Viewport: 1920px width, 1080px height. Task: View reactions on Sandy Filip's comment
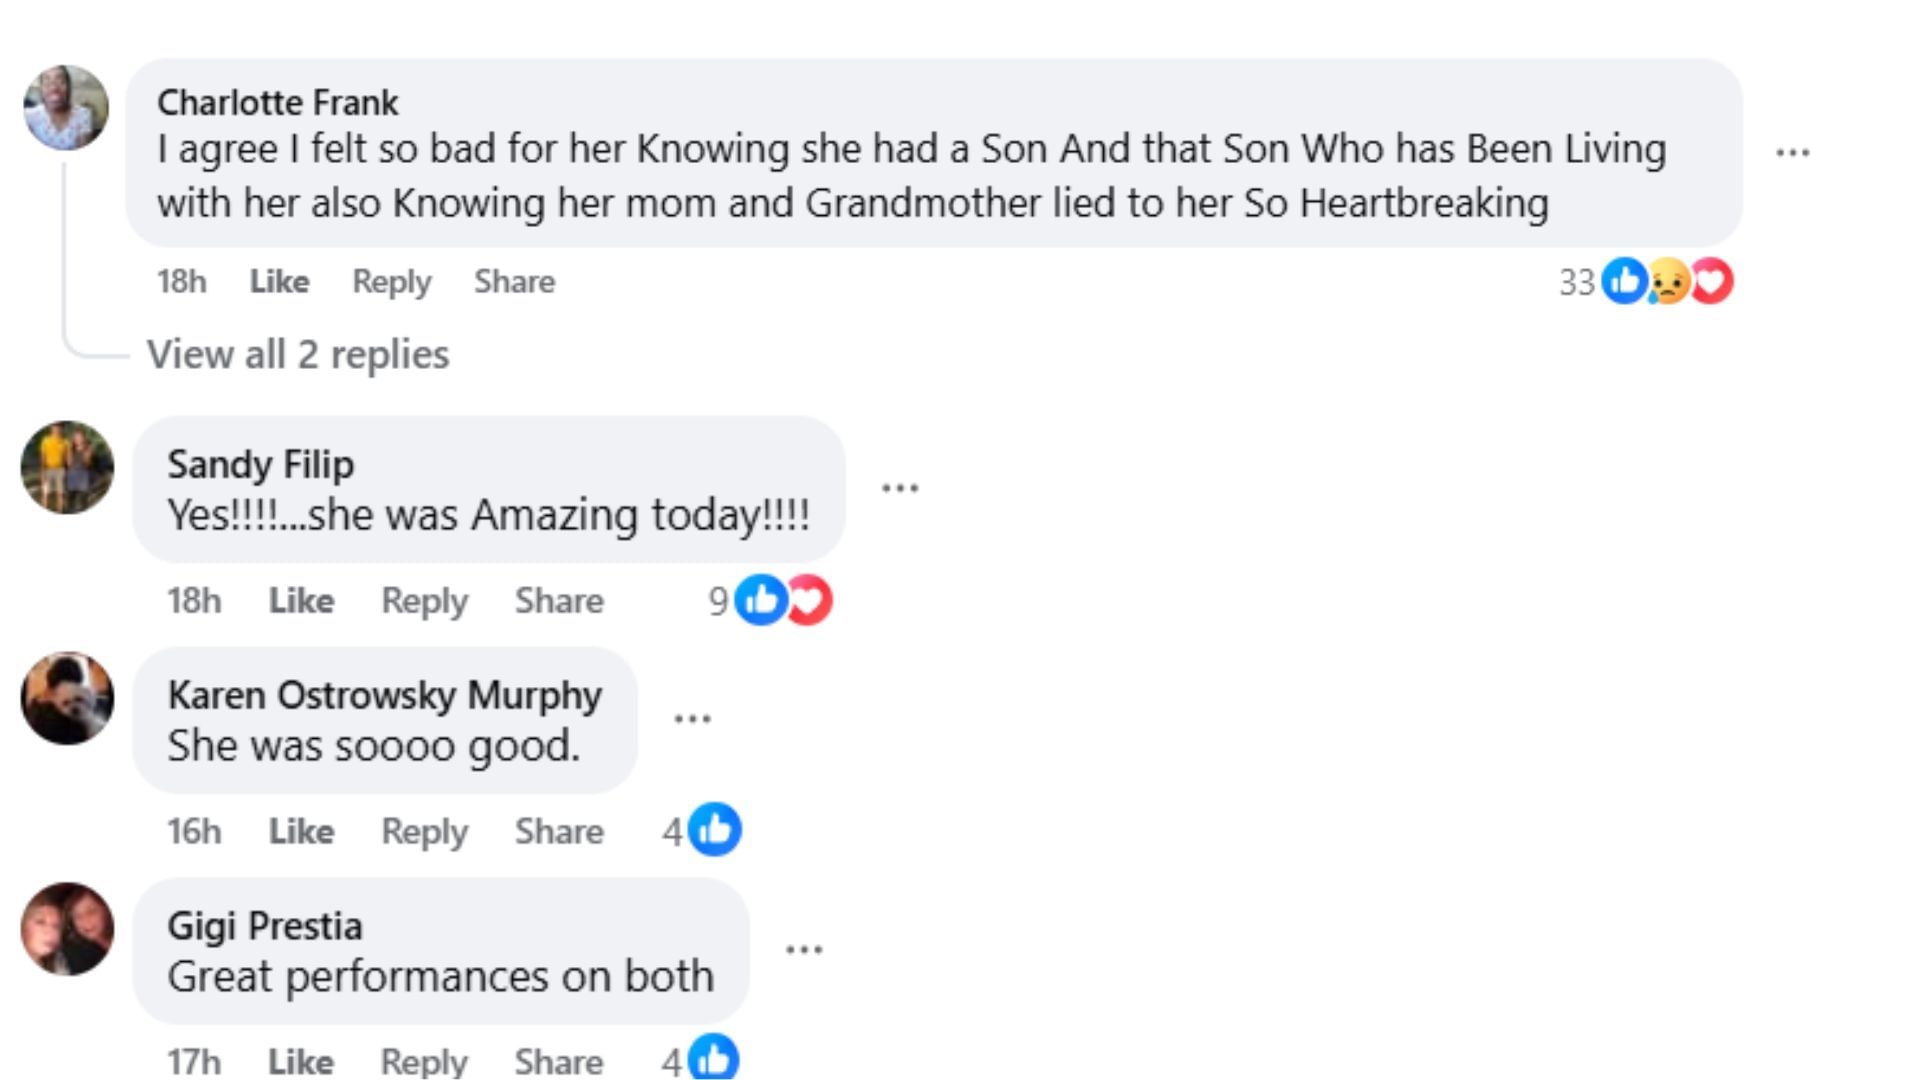[x=784, y=600]
